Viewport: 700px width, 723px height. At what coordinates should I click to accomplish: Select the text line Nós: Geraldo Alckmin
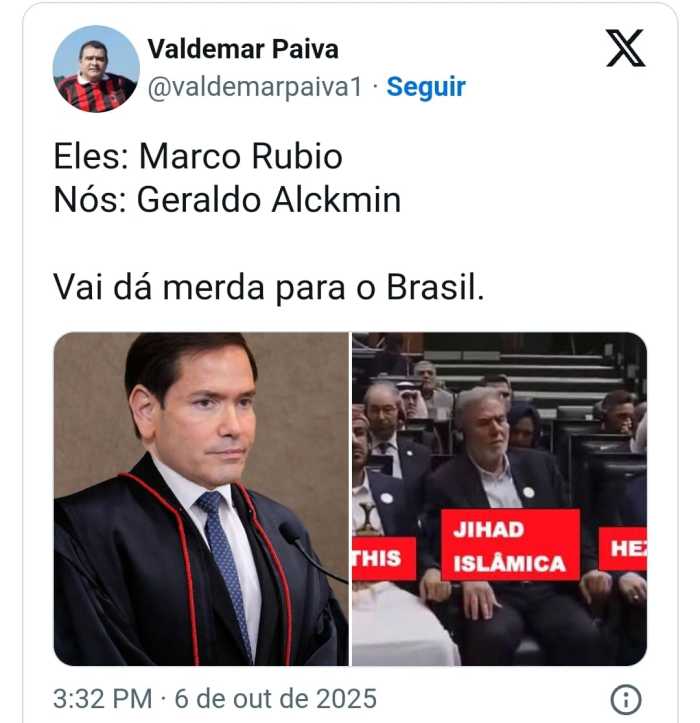pyautogui.click(x=227, y=200)
